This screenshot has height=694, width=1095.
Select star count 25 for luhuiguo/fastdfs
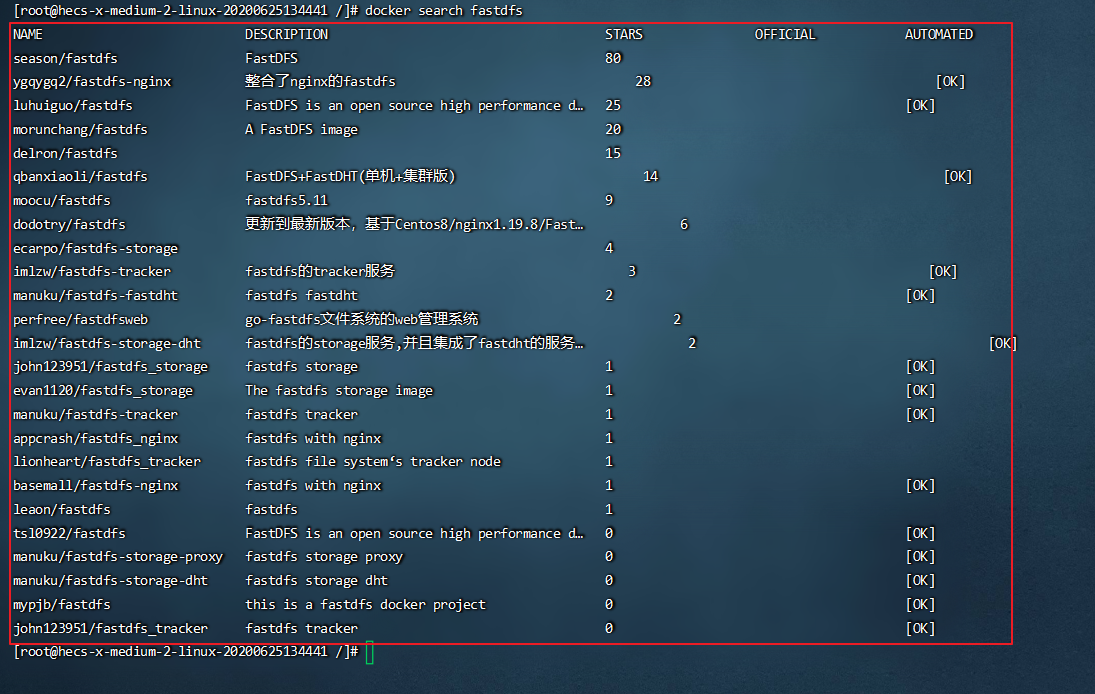pos(613,105)
